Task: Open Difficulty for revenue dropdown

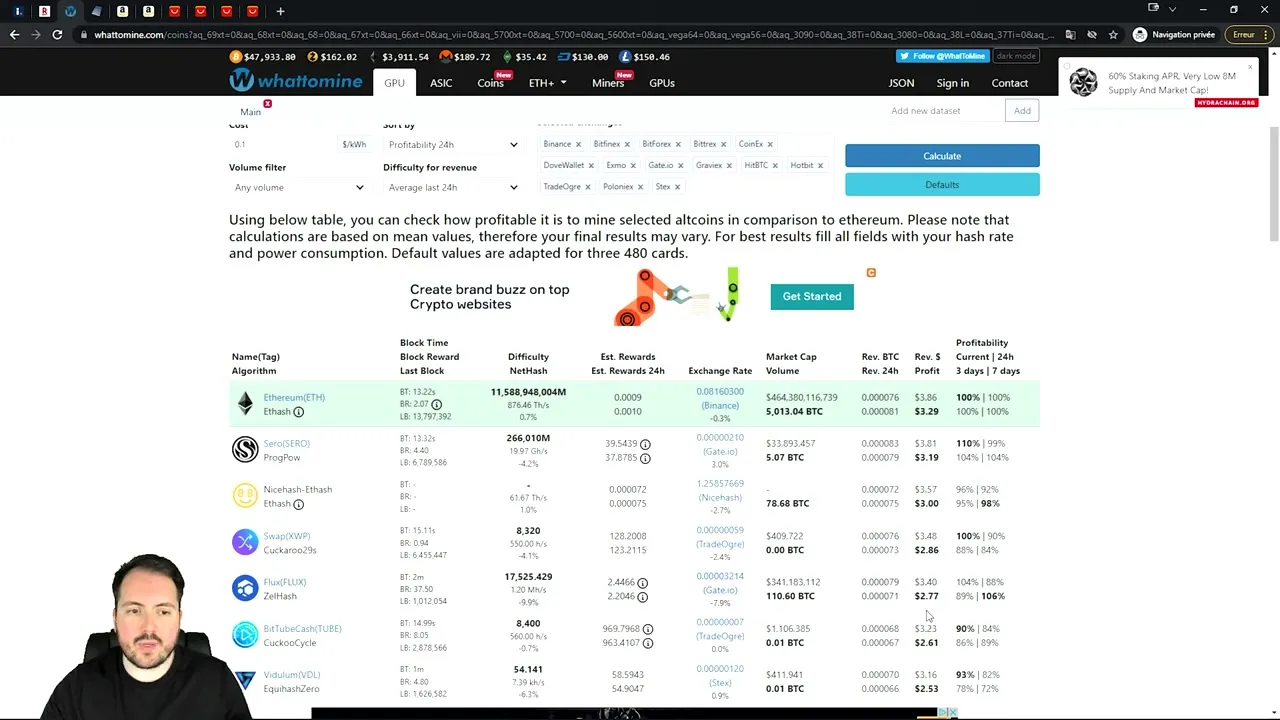Action: [452, 187]
